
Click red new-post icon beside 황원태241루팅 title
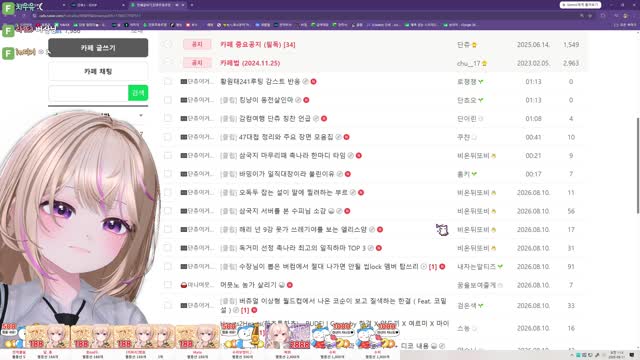pyautogui.click(x=313, y=82)
